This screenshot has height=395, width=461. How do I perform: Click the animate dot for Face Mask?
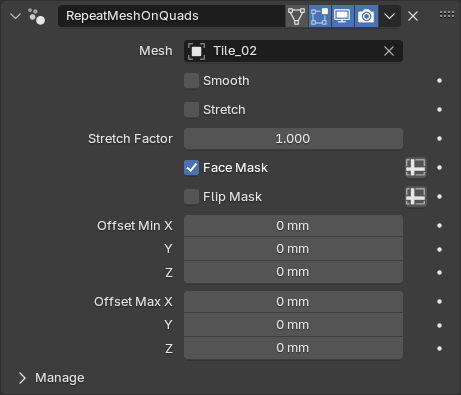pyautogui.click(x=439, y=168)
